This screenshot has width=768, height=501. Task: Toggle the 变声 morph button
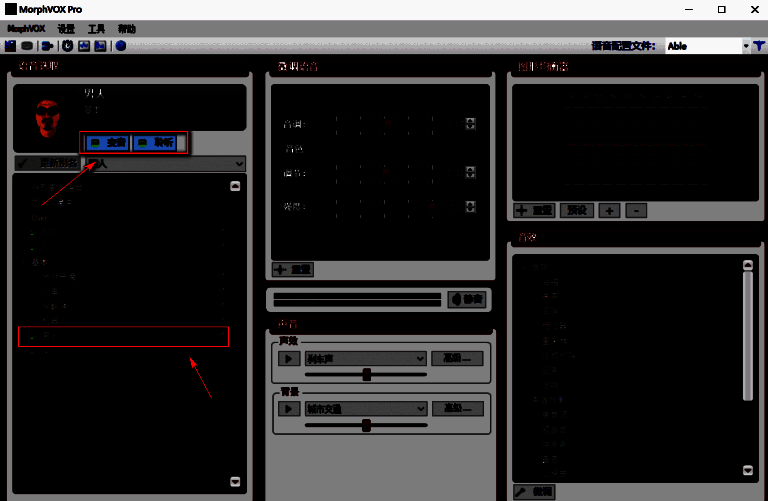(x=107, y=143)
